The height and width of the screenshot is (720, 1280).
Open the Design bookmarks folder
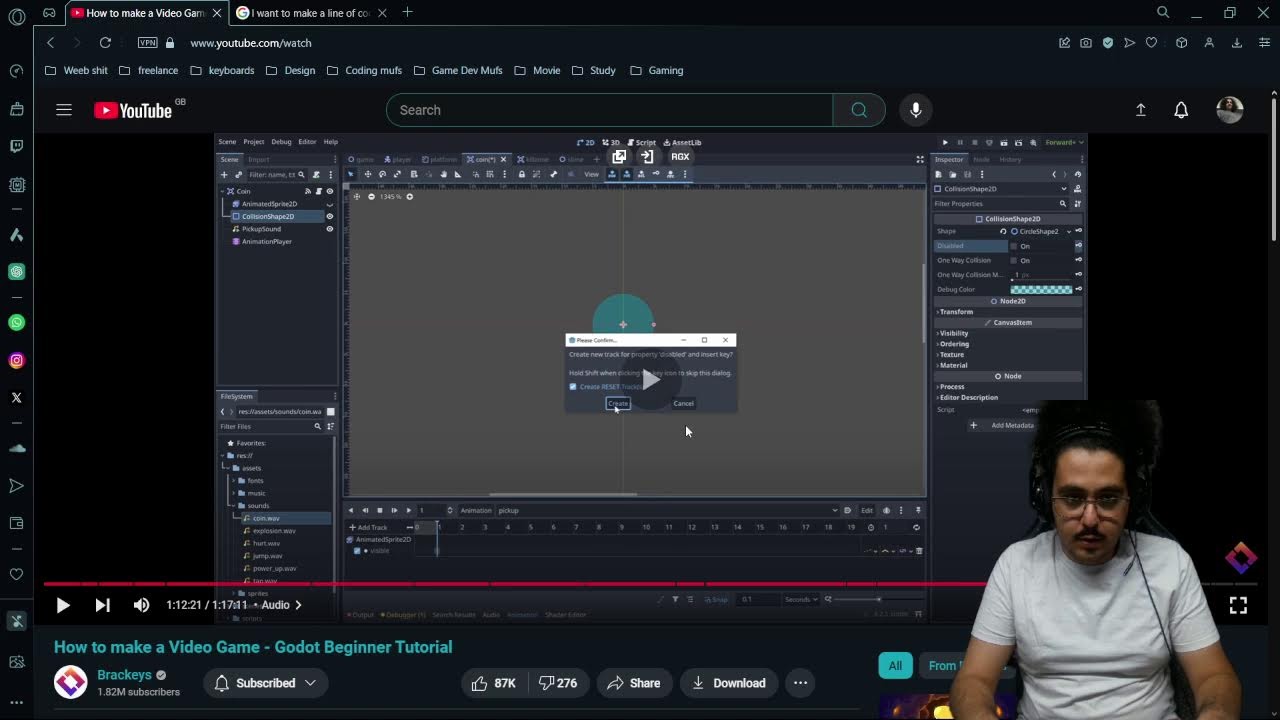tap(290, 70)
